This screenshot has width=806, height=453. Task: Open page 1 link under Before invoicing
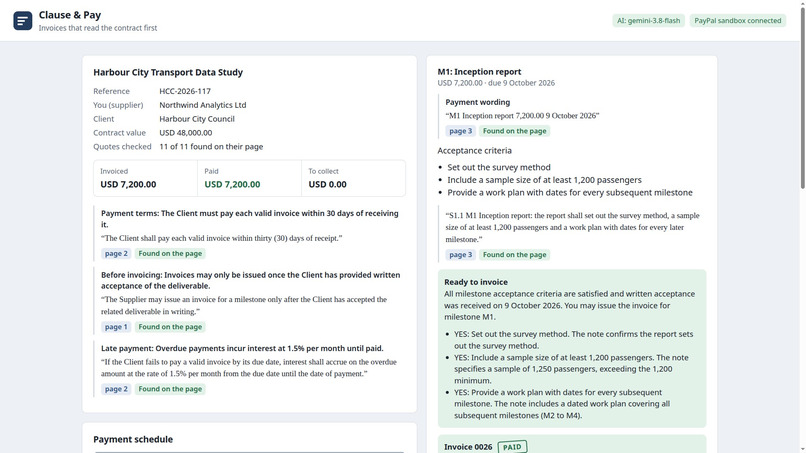coord(116,327)
